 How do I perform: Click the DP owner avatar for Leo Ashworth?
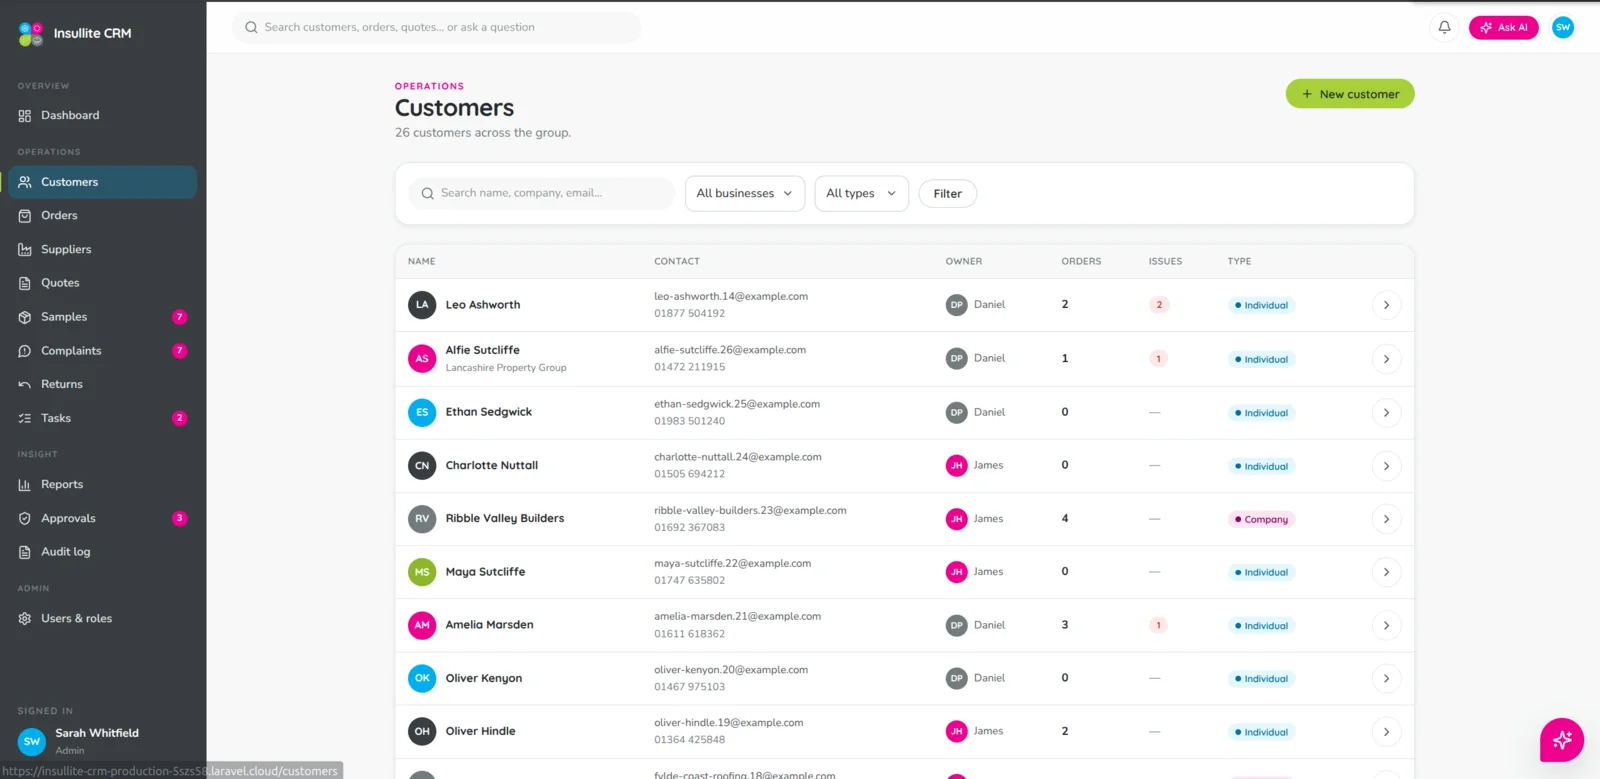coord(957,305)
